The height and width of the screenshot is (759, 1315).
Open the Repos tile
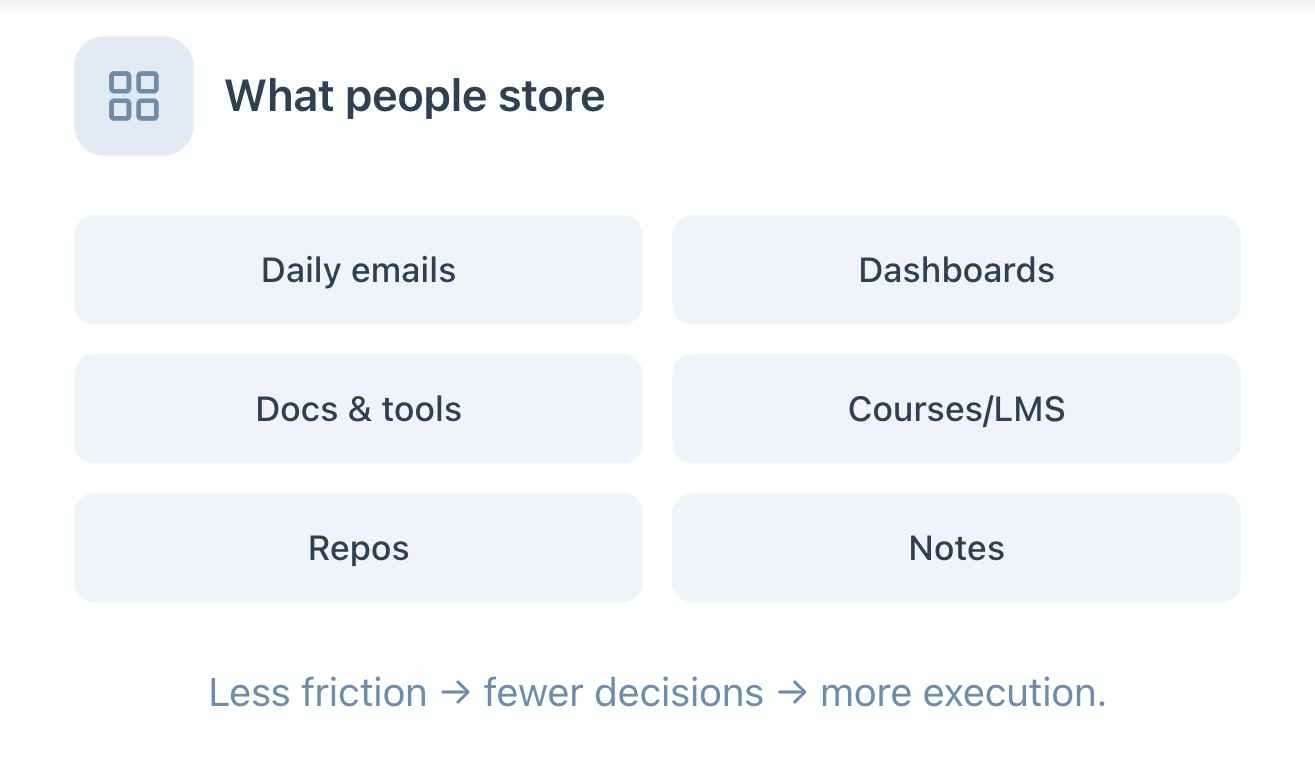coord(358,548)
